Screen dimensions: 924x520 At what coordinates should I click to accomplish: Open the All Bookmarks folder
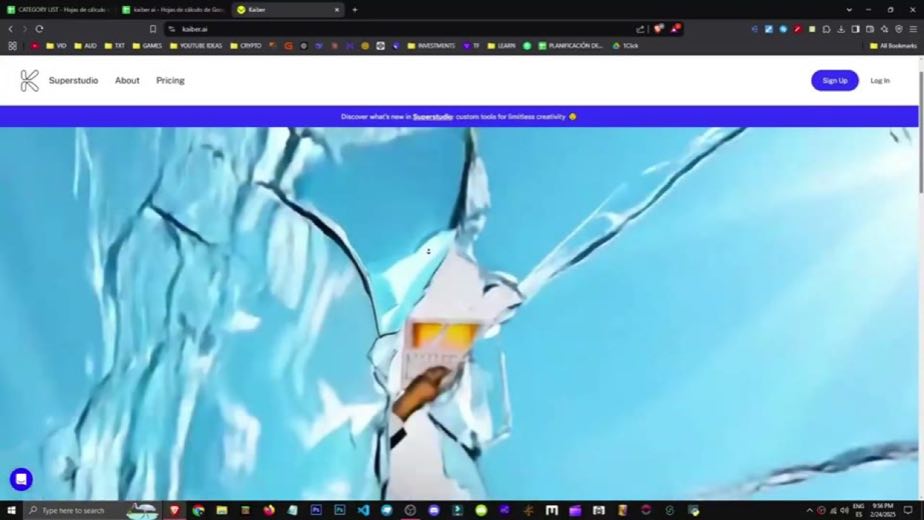pos(893,45)
